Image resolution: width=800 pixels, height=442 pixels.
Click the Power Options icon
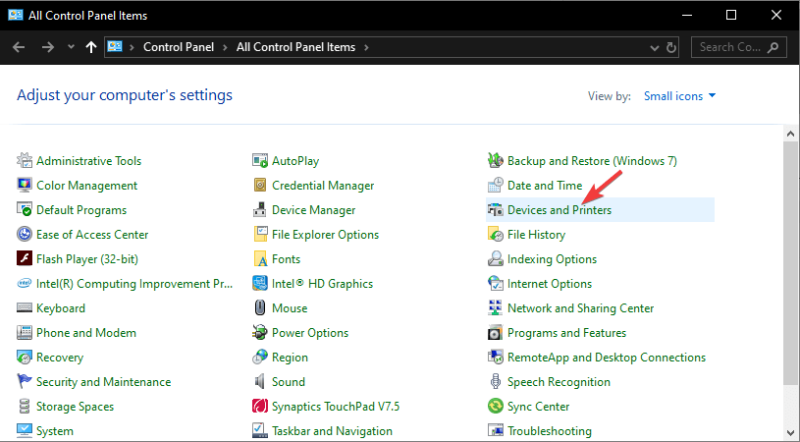click(260, 332)
